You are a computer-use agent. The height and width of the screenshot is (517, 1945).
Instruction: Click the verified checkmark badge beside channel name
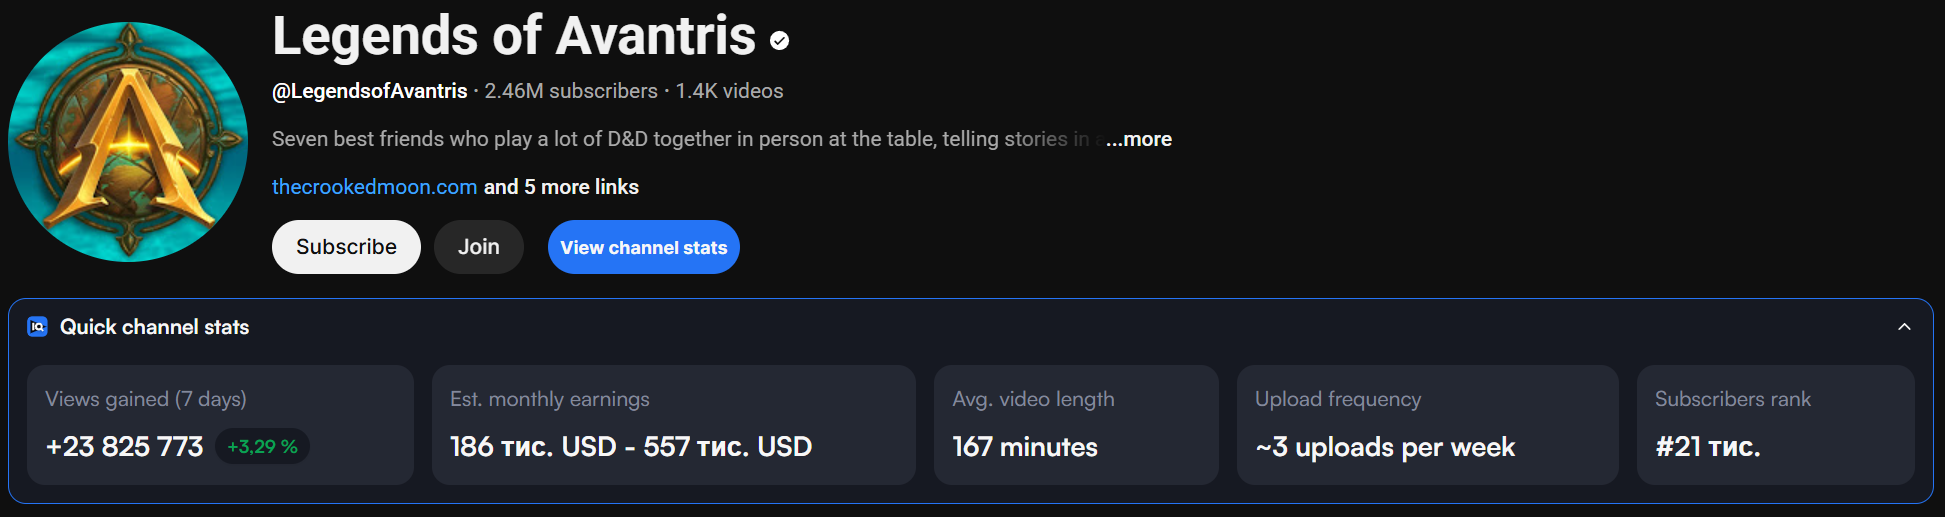click(780, 41)
